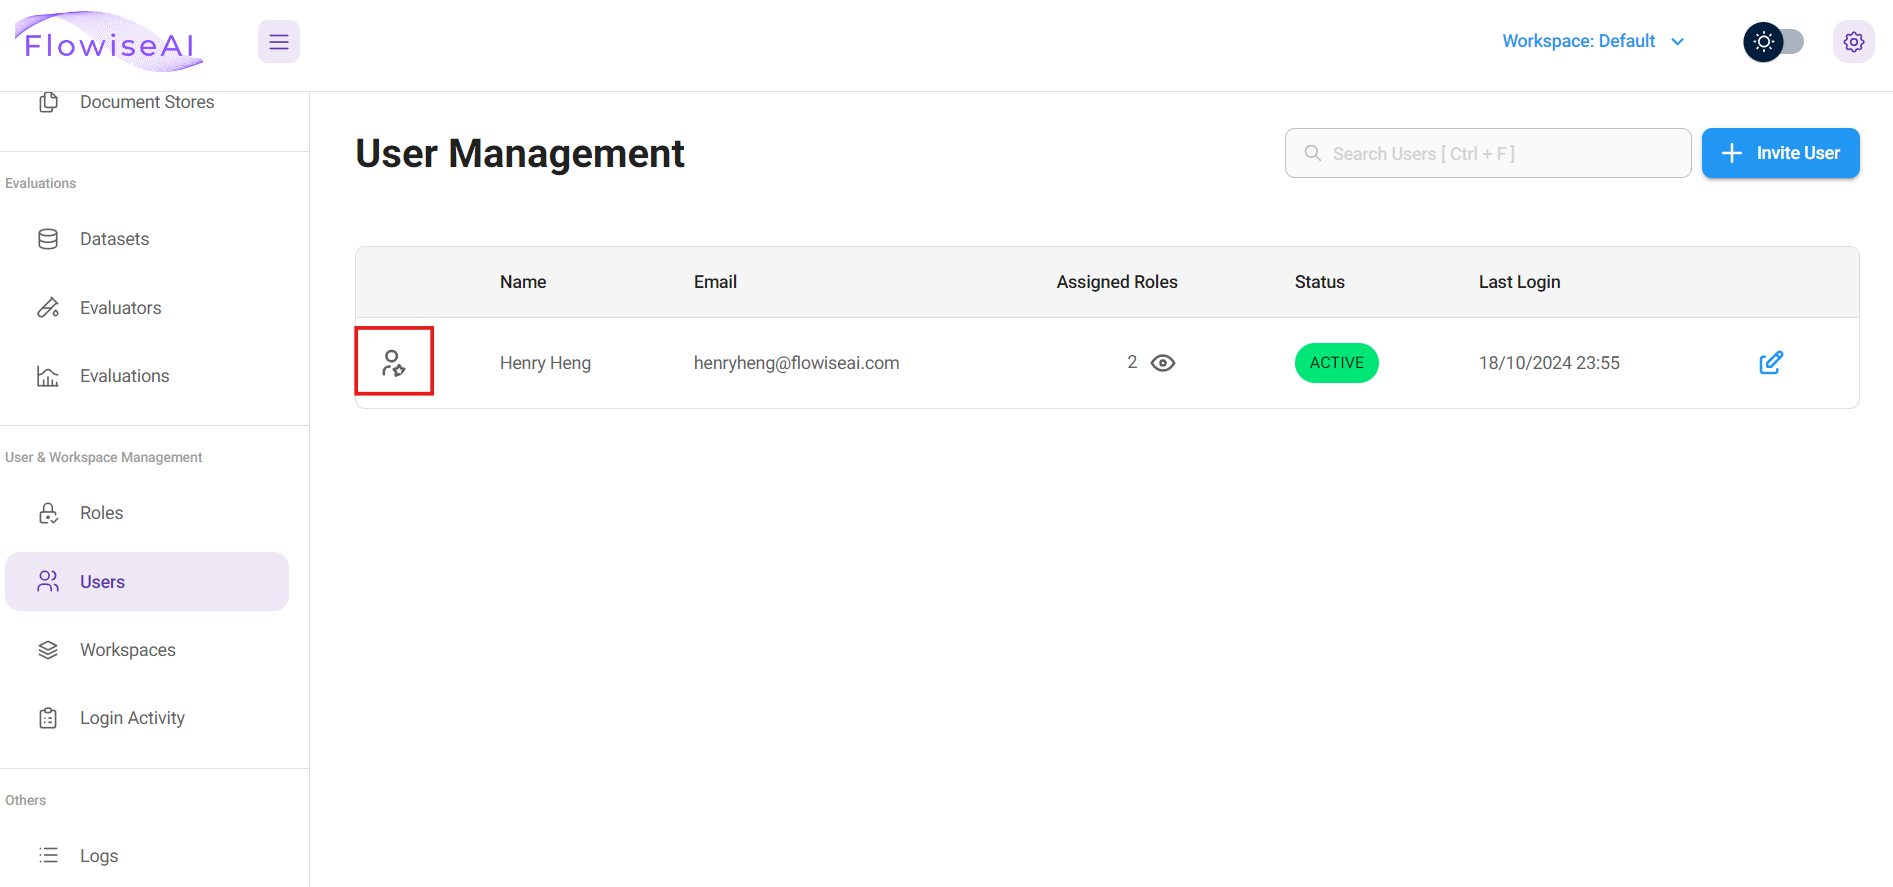
Task: Click the user admin icon in Henry's row
Action: tap(393, 362)
